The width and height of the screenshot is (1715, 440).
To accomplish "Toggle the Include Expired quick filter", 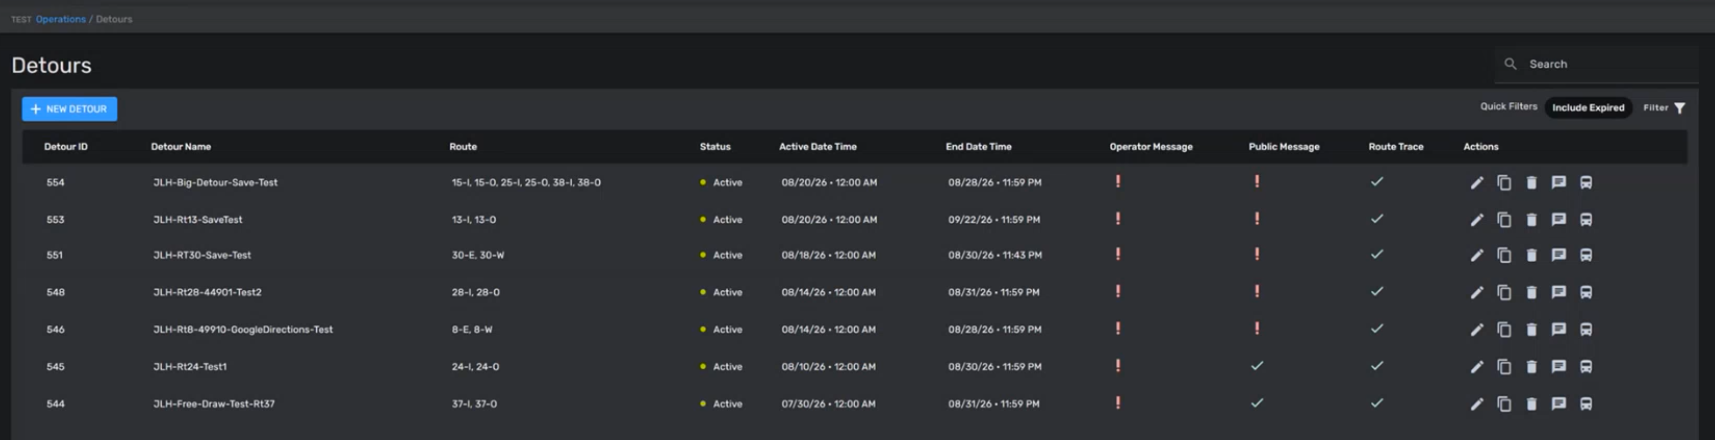I will pos(1588,108).
